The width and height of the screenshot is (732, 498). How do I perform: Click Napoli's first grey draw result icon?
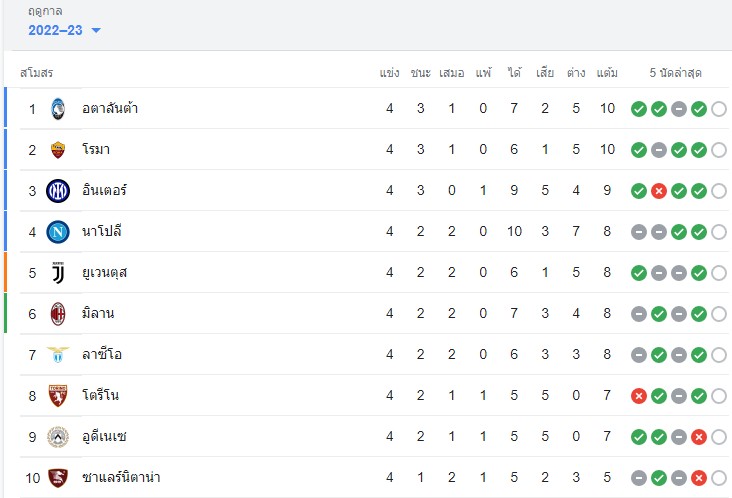(639, 232)
